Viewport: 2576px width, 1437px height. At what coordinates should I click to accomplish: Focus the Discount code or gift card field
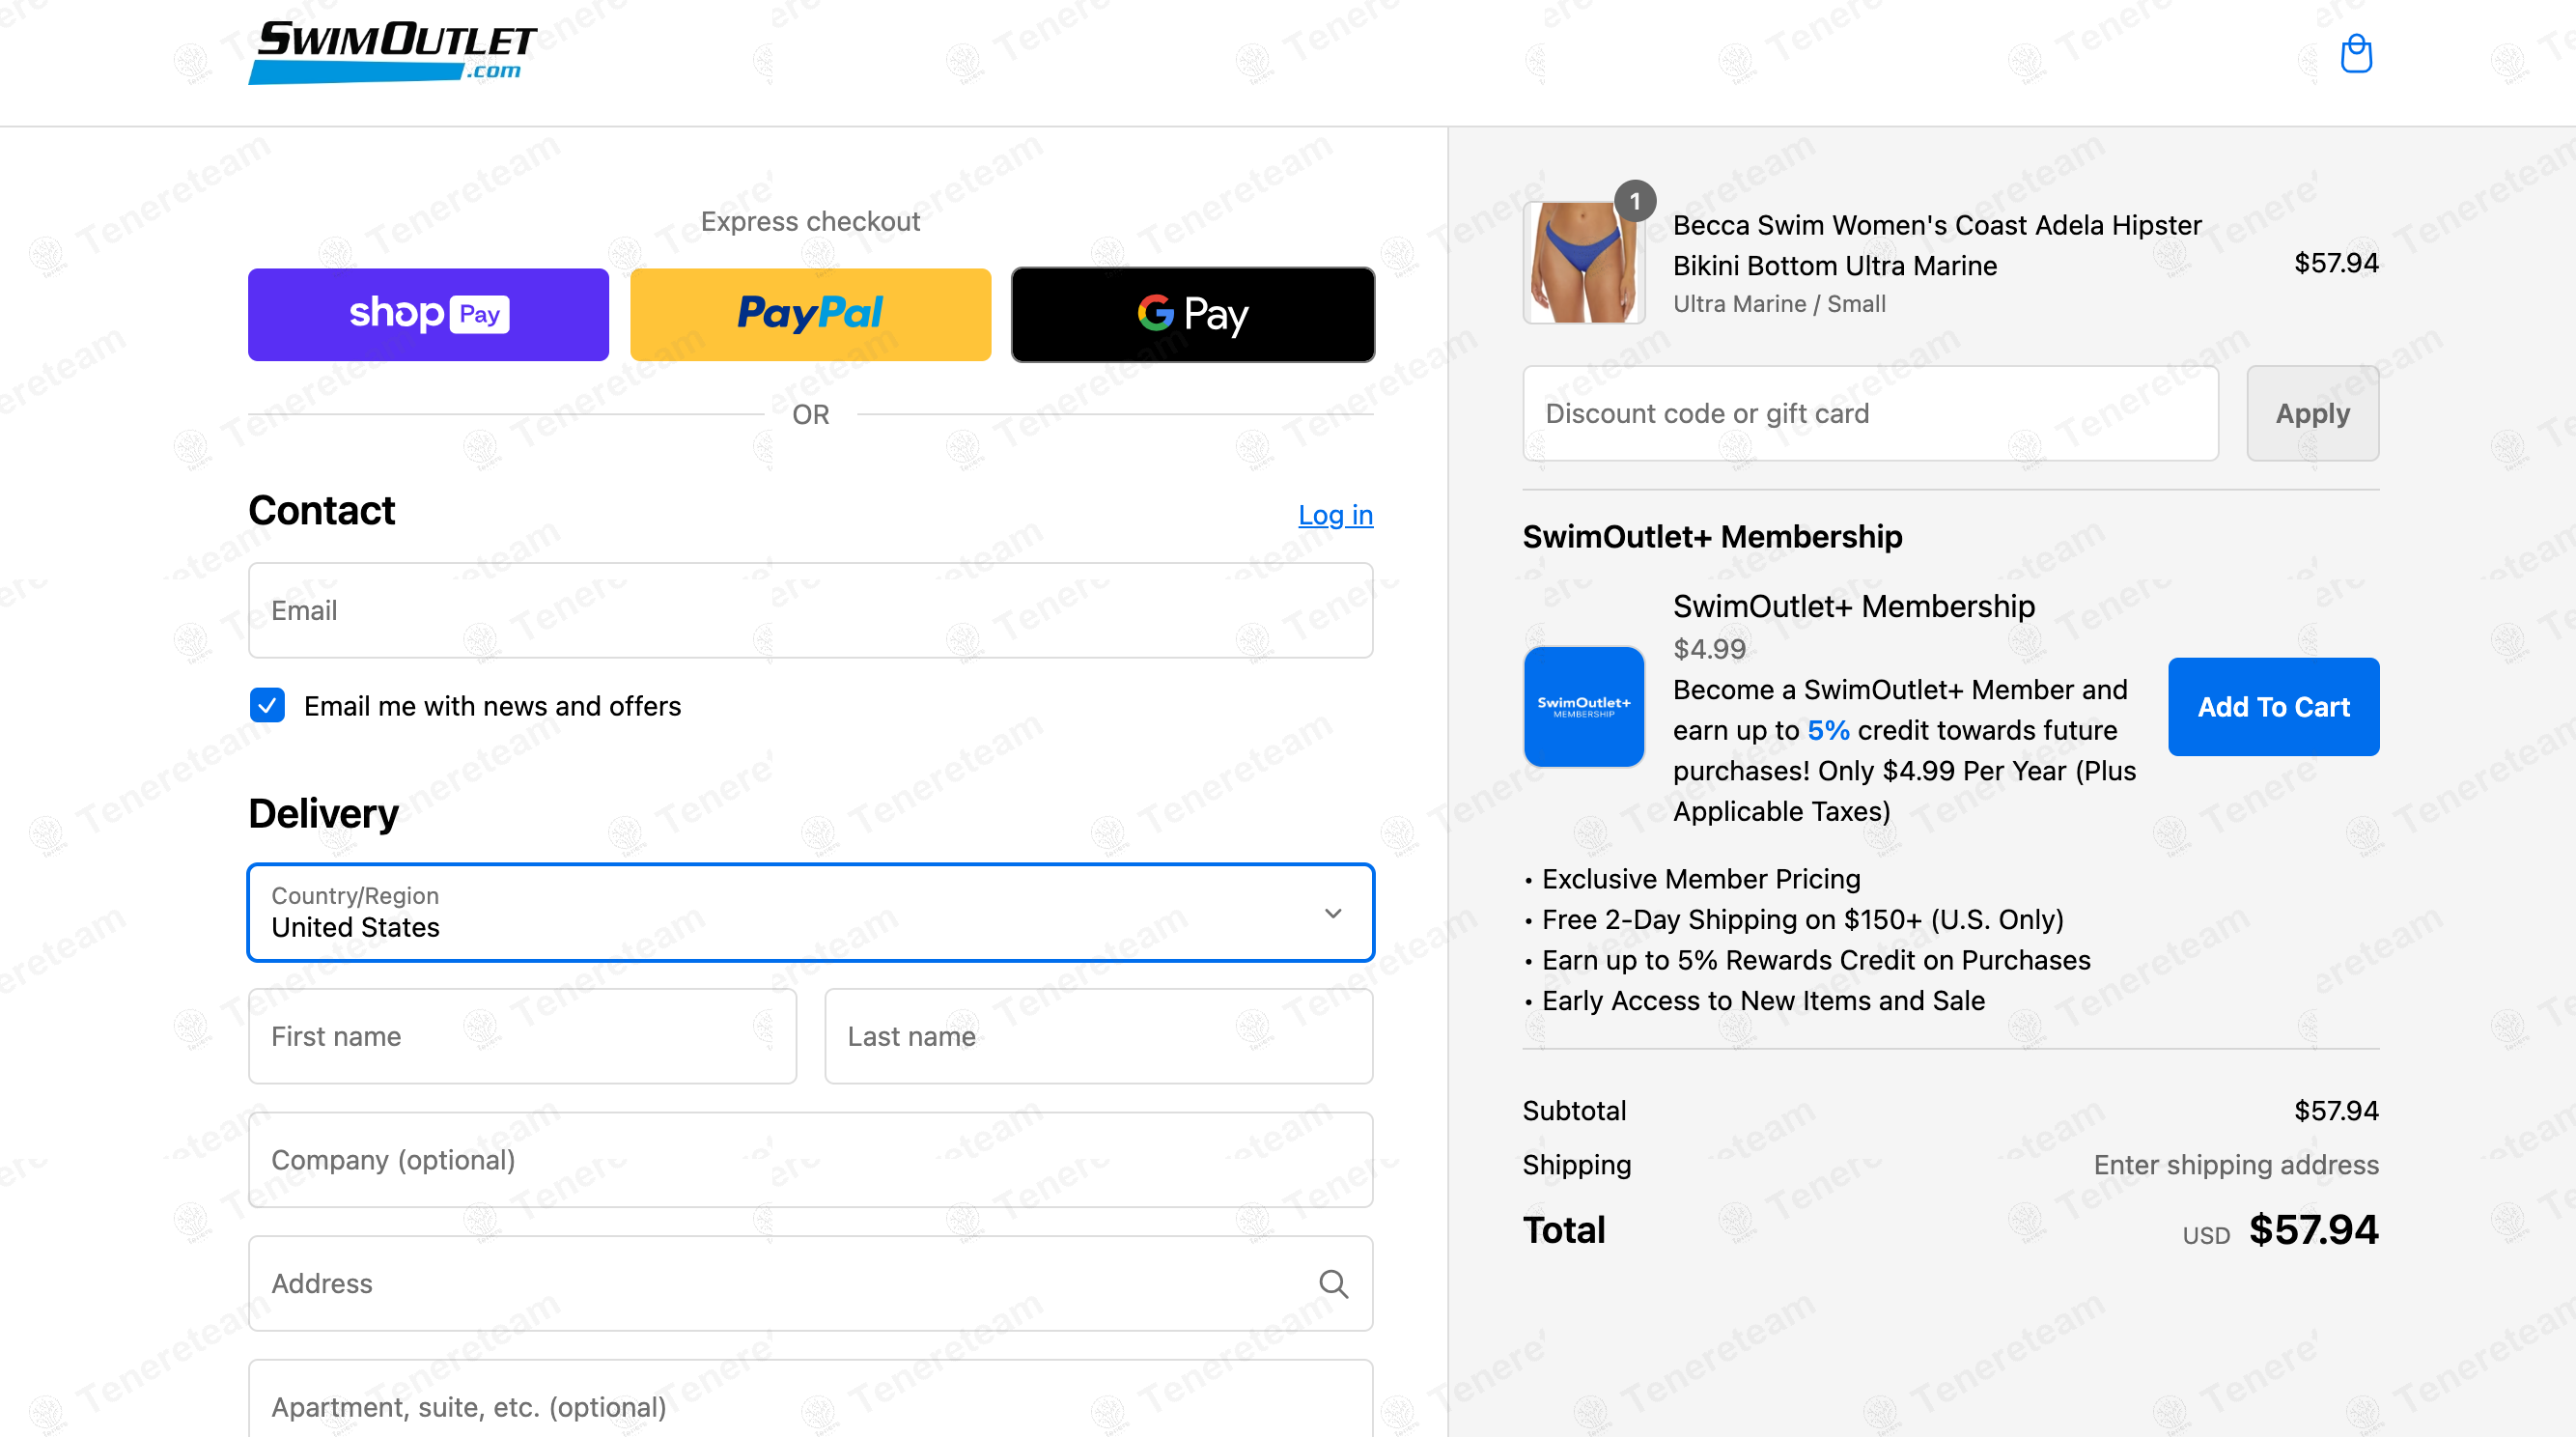click(x=1870, y=413)
